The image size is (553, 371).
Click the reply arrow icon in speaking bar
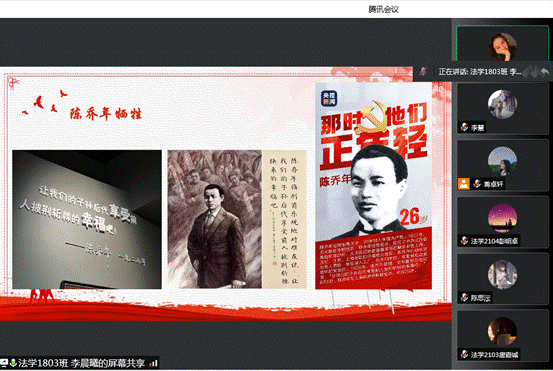pyautogui.click(x=545, y=72)
